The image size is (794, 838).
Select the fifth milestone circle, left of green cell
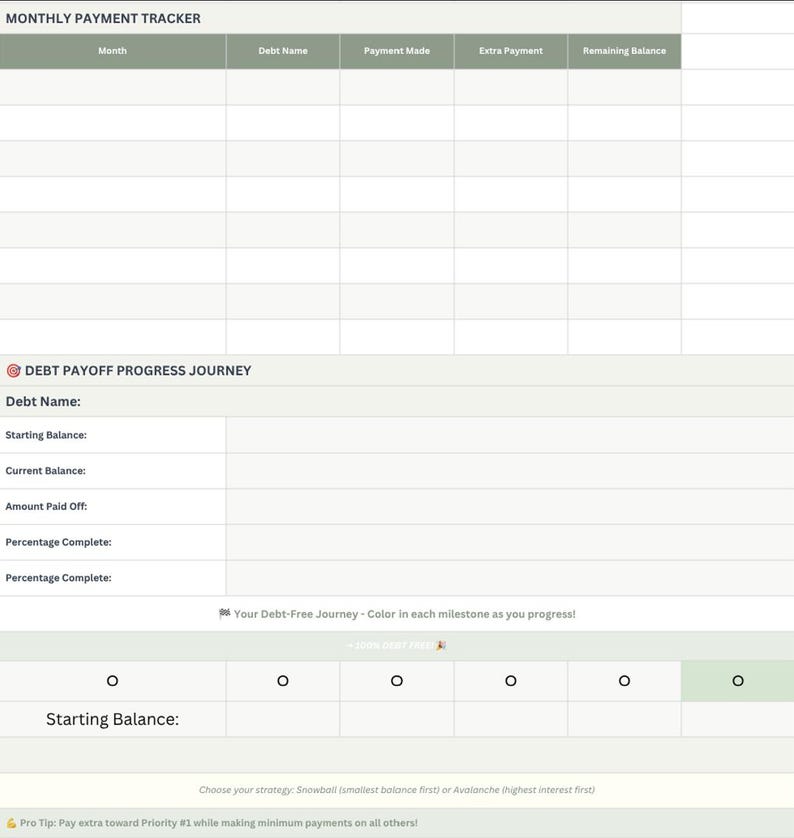click(x=624, y=680)
